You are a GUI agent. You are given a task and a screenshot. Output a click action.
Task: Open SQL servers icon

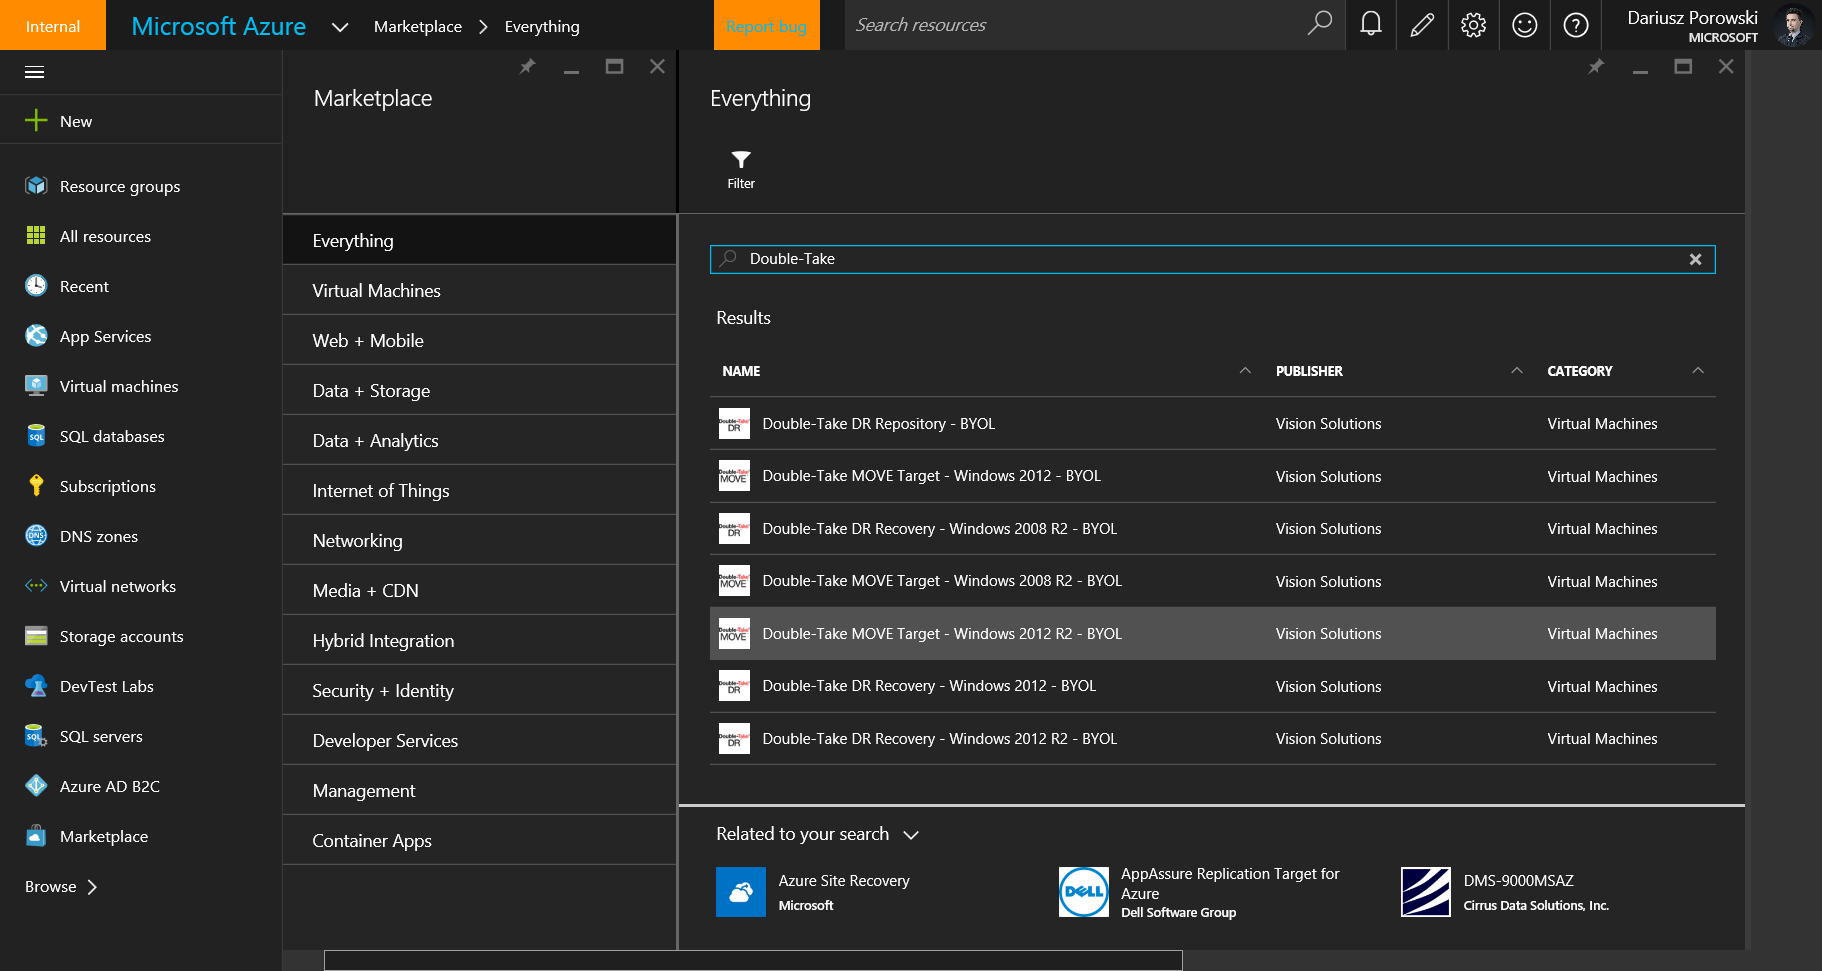point(36,736)
